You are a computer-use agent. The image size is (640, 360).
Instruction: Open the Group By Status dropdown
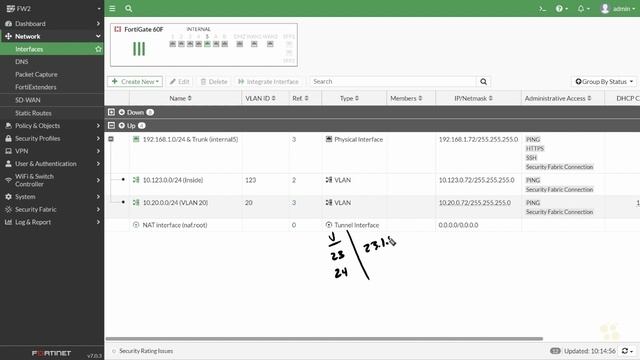pyautogui.click(x=604, y=82)
